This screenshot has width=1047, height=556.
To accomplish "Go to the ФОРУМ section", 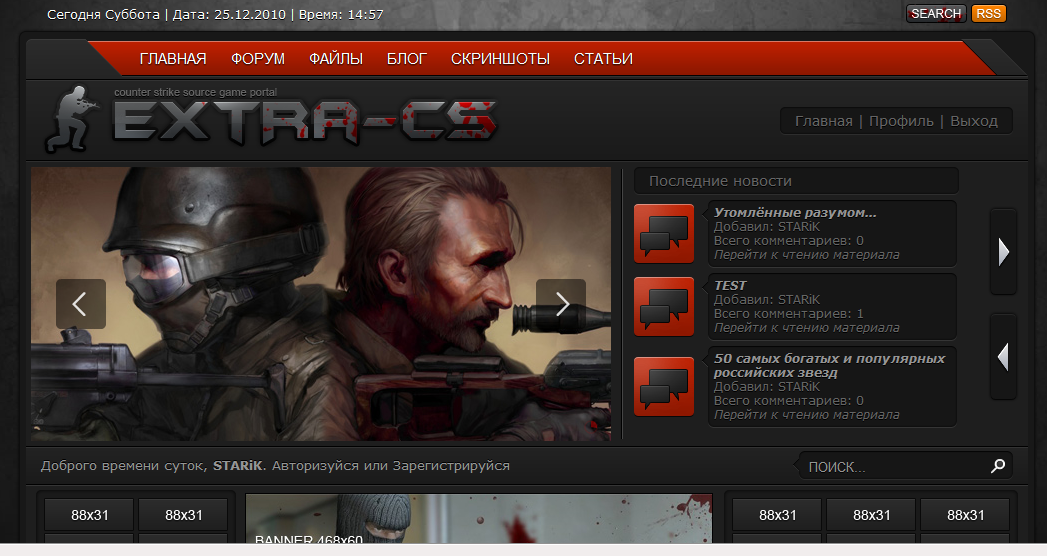I will click(258, 59).
